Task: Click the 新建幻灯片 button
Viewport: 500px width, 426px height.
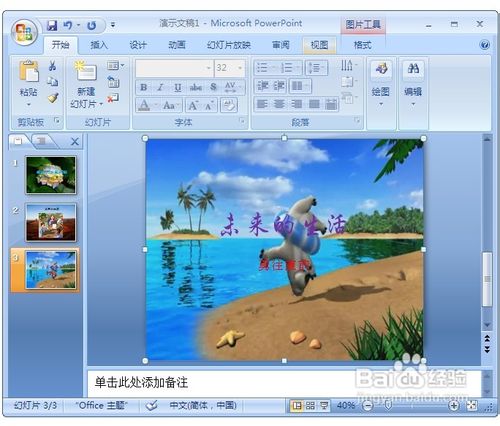Action: click(86, 85)
